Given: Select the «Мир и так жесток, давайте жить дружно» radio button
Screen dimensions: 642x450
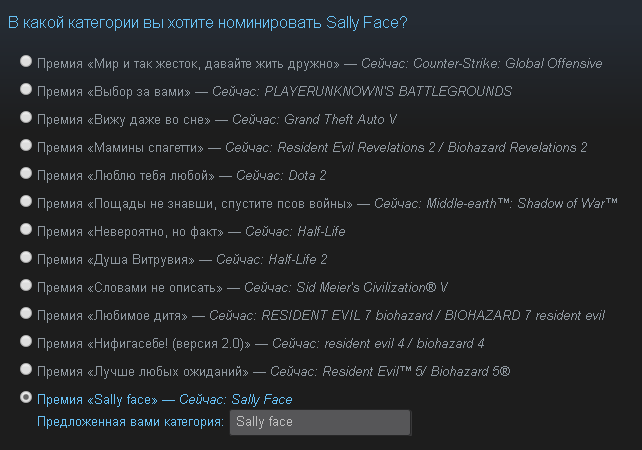Looking at the screenshot, I should click(26, 61).
